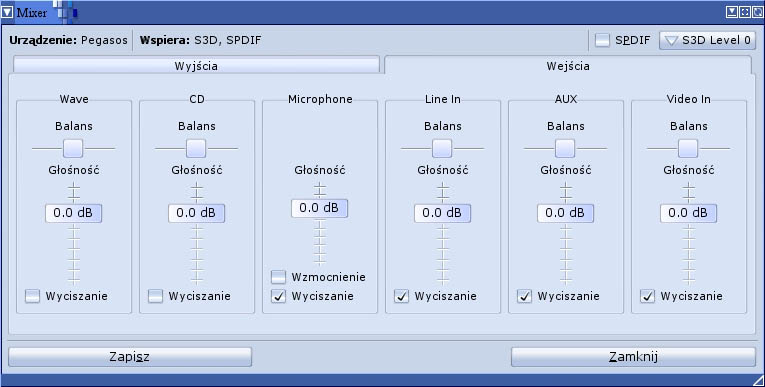Click the depth gadget in the title bar
Image resolution: width=765 pixels, height=387 pixels.
click(x=758, y=12)
